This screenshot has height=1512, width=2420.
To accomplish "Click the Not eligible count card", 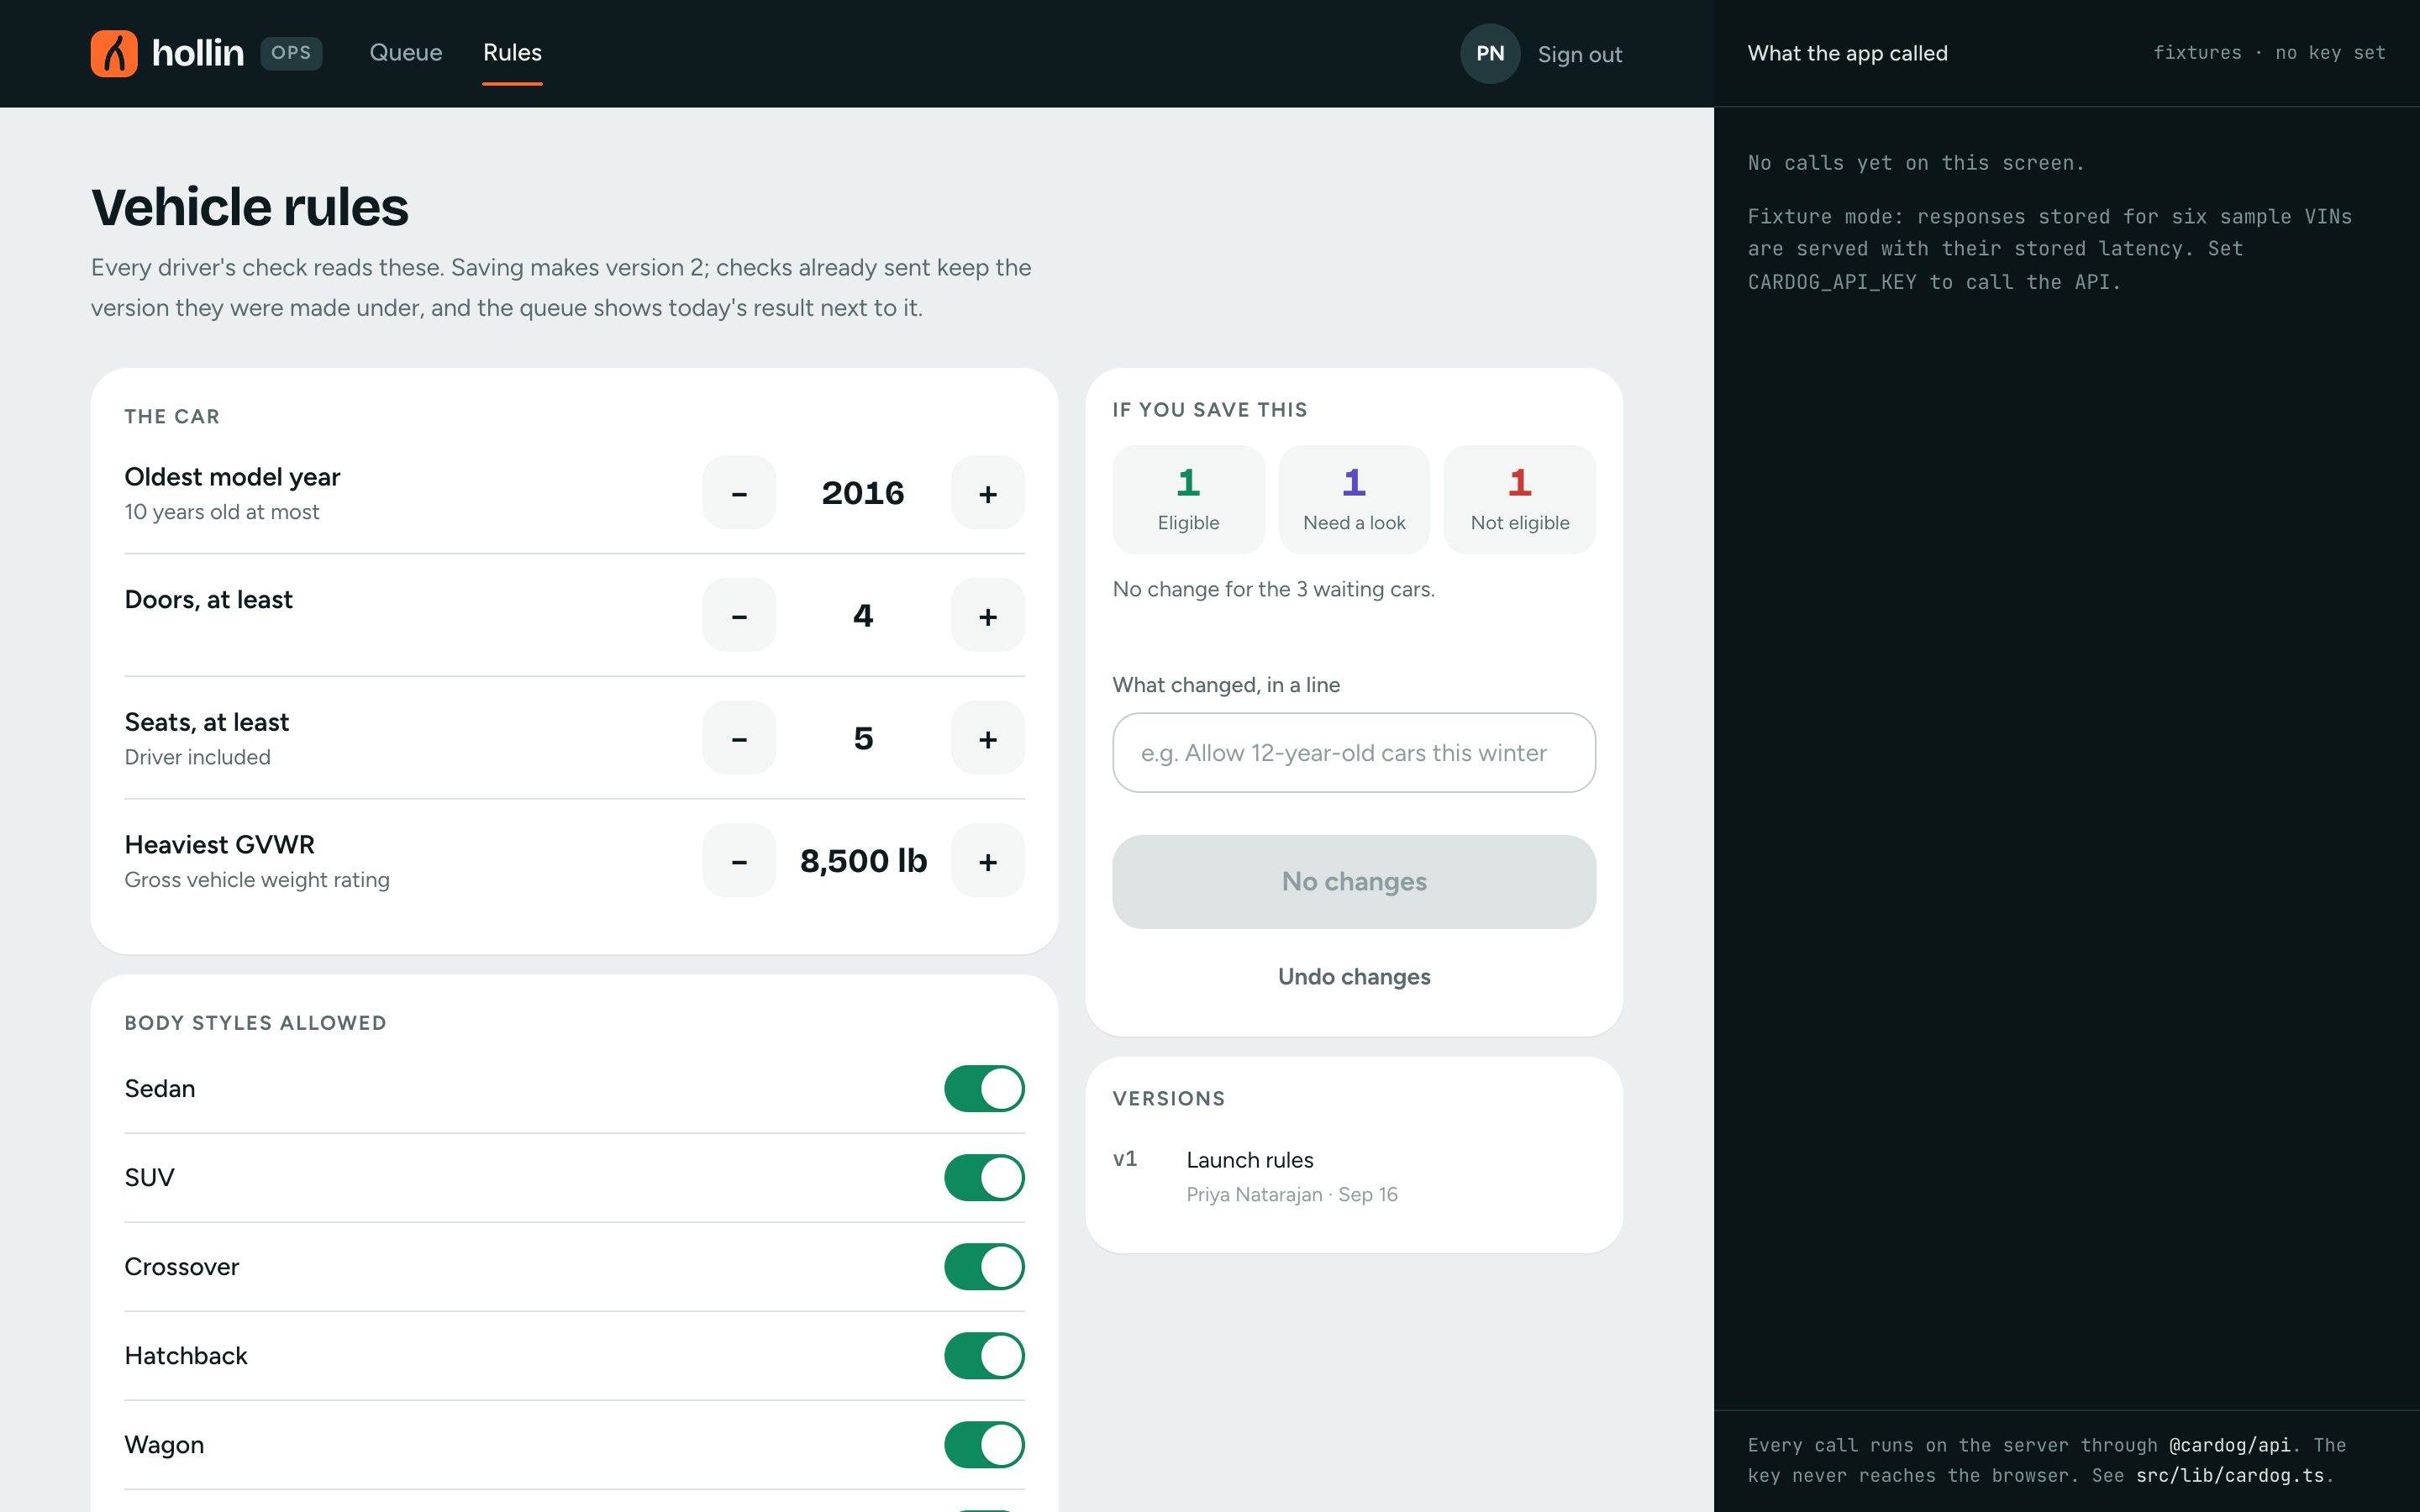I will point(1520,500).
